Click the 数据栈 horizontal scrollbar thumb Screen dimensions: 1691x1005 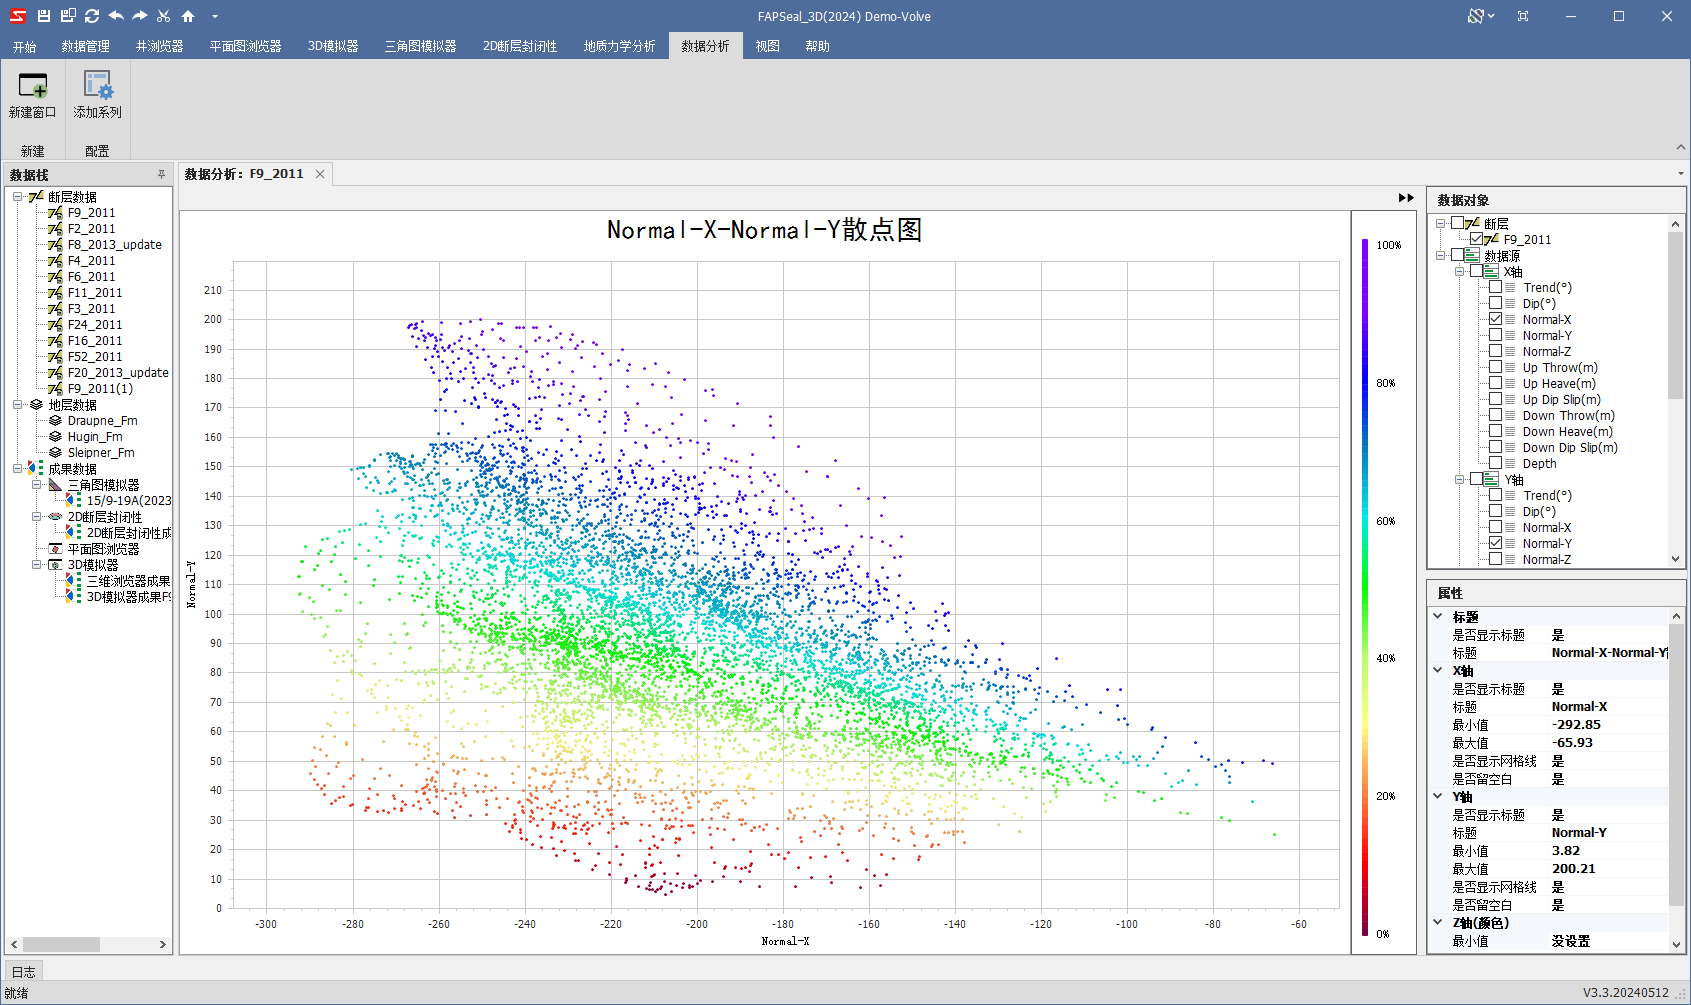61,944
